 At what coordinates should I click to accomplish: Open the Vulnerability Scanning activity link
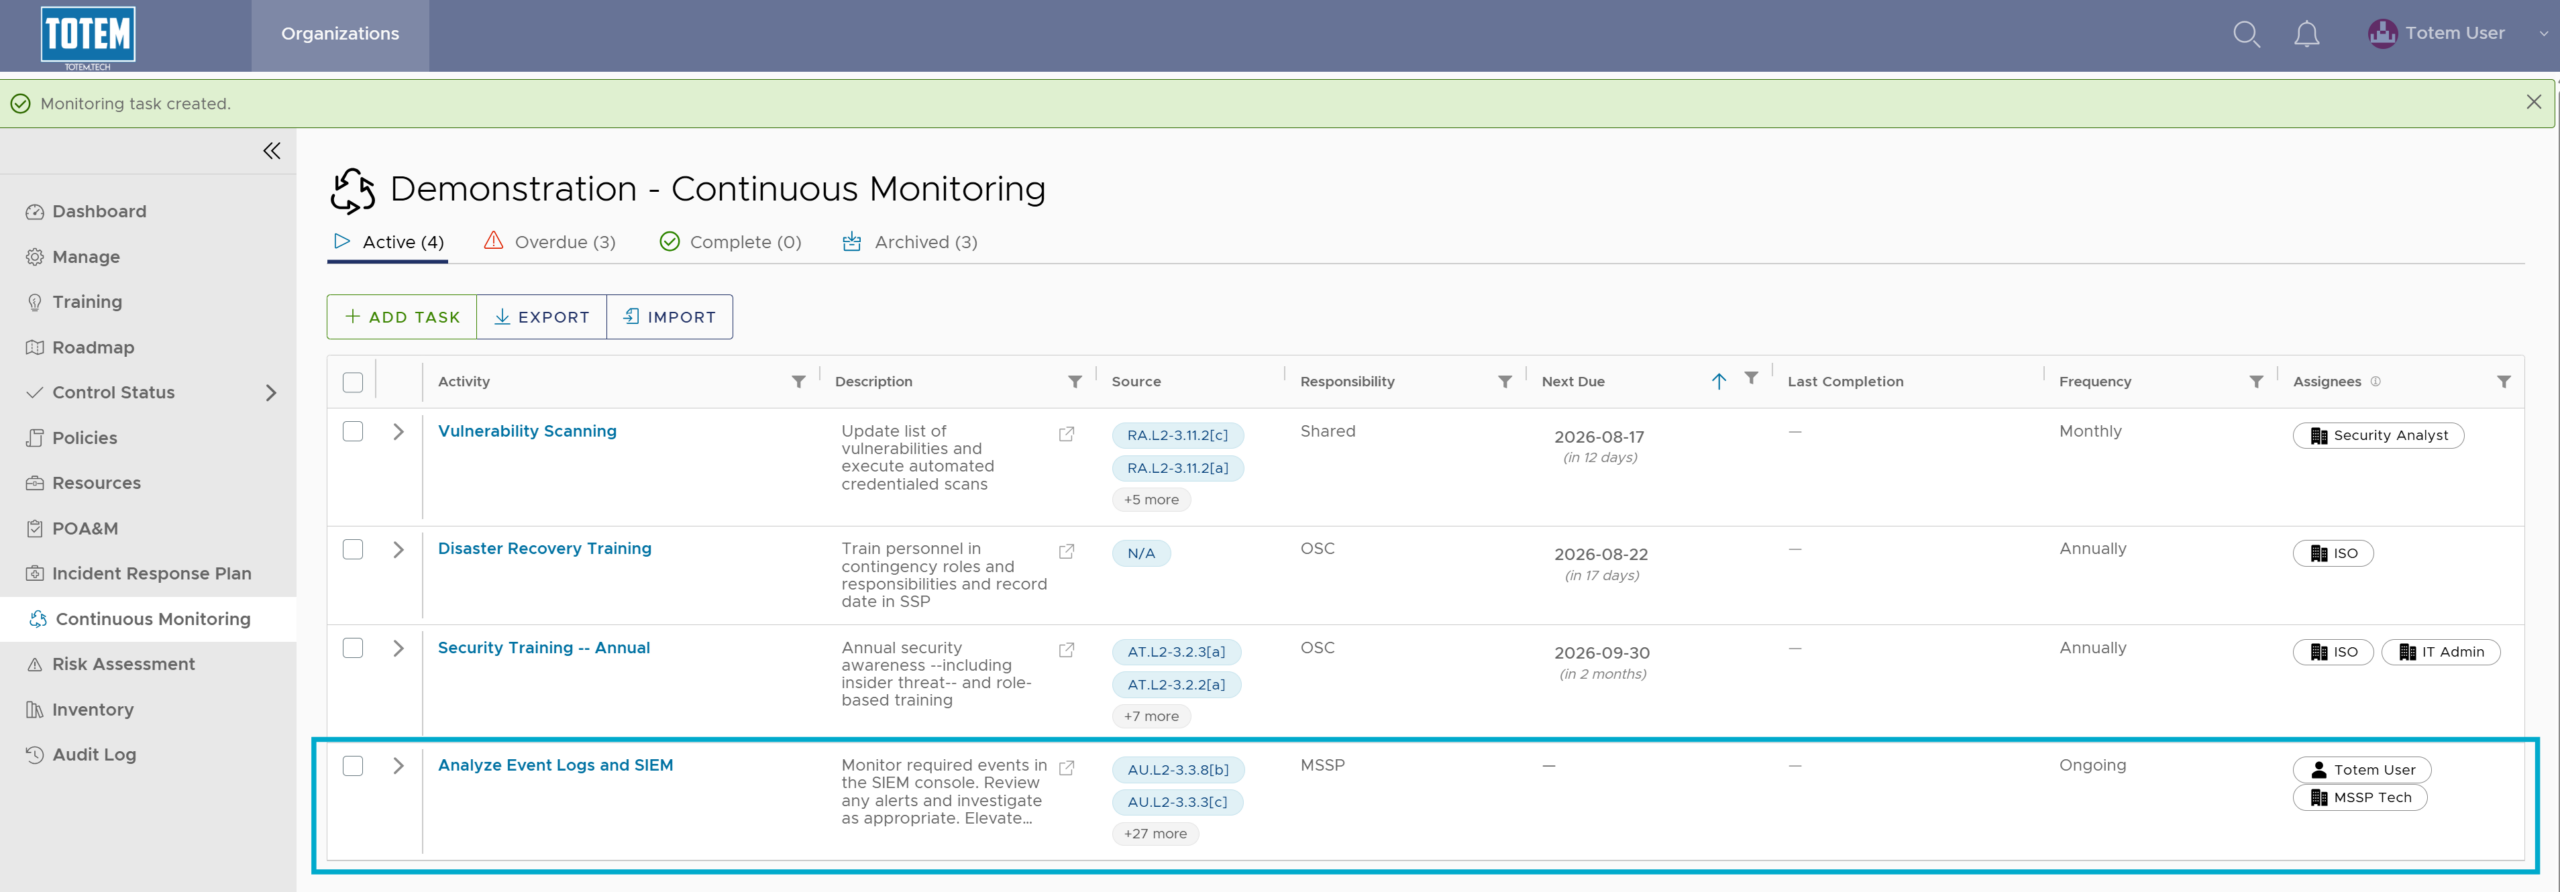[527, 431]
